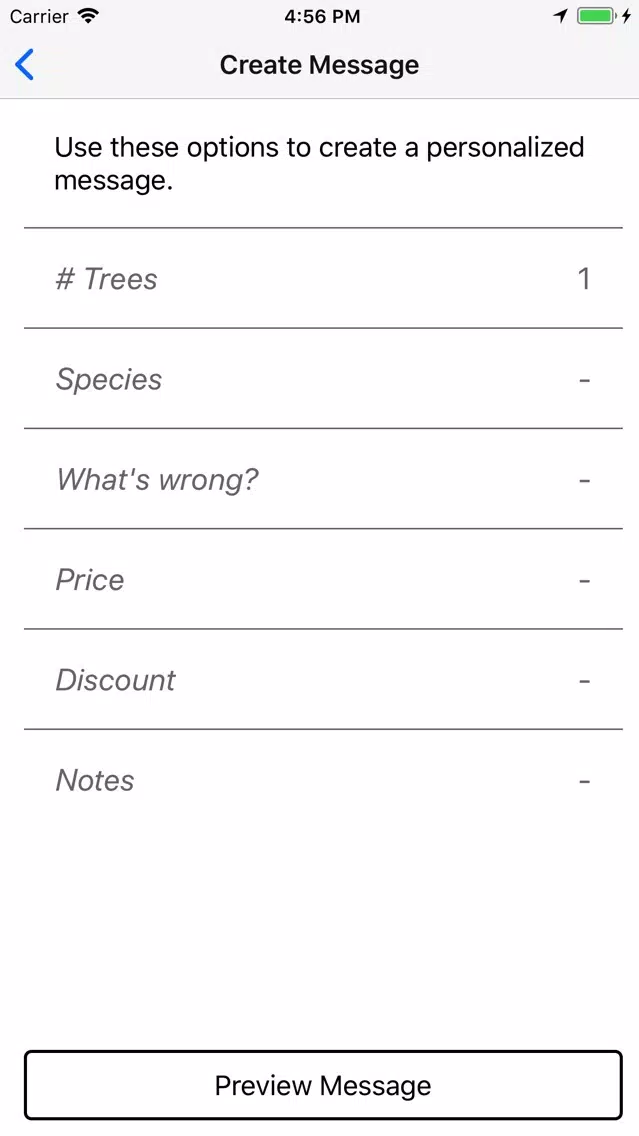Image resolution: width=639 pixels, height=1136 pixels.
Task: Tap the blue back arrow
Action: pos(24,64)
